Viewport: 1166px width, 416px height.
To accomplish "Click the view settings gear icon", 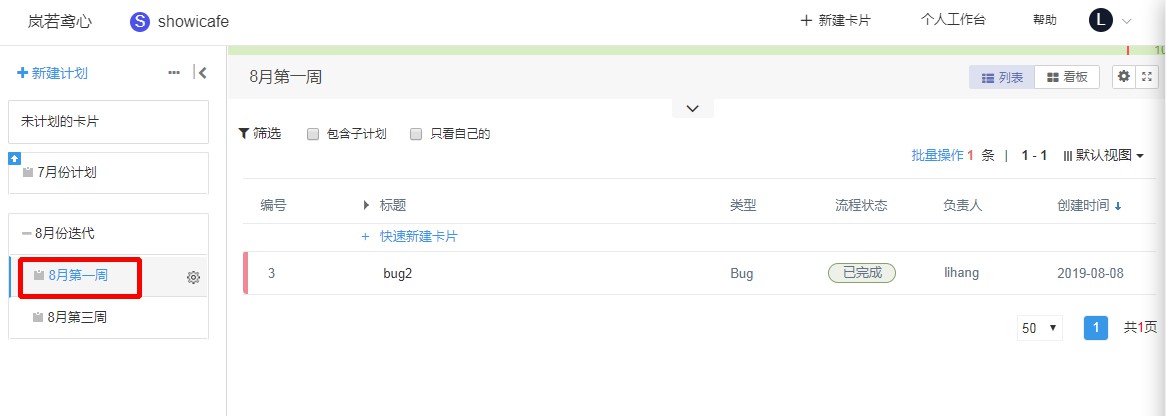I will click(x=1124, y=77).
